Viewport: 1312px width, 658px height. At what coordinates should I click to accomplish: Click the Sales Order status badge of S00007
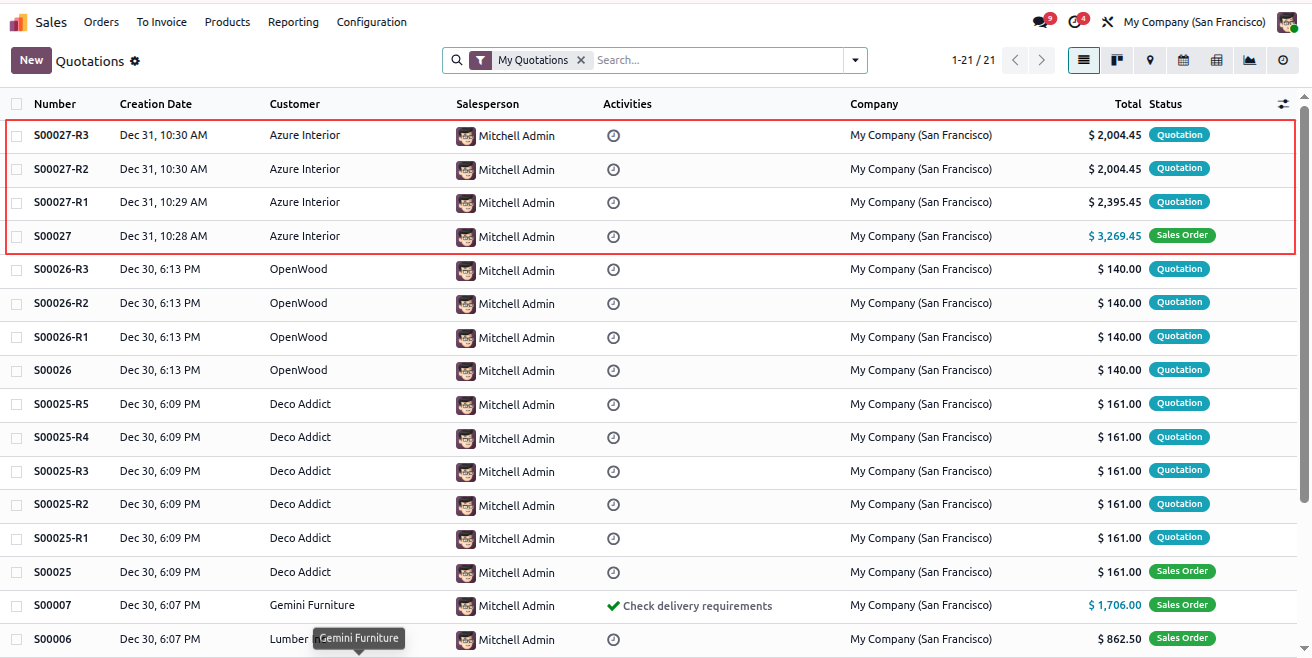click(x=1182, y=604)
